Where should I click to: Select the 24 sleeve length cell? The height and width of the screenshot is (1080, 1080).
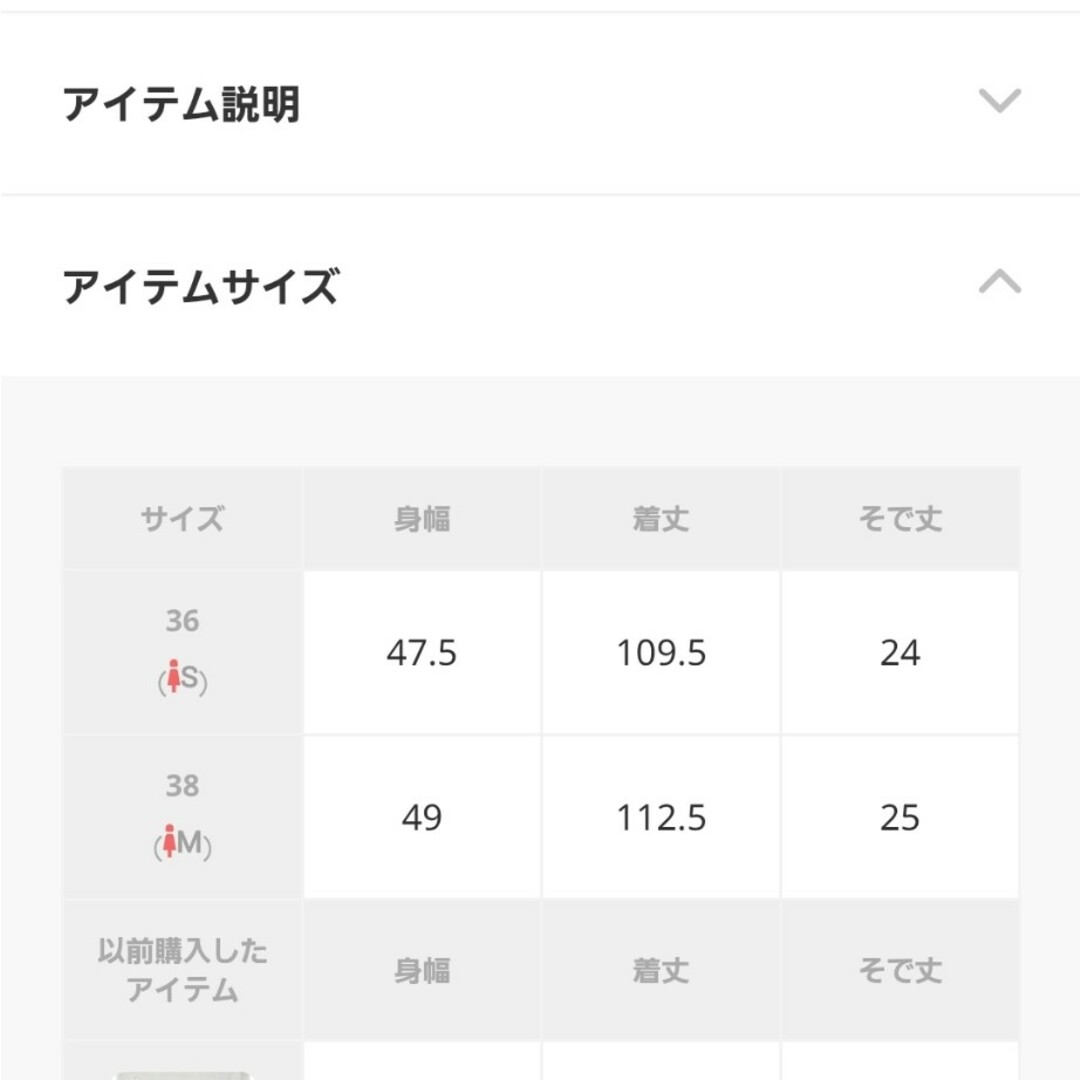900,652
